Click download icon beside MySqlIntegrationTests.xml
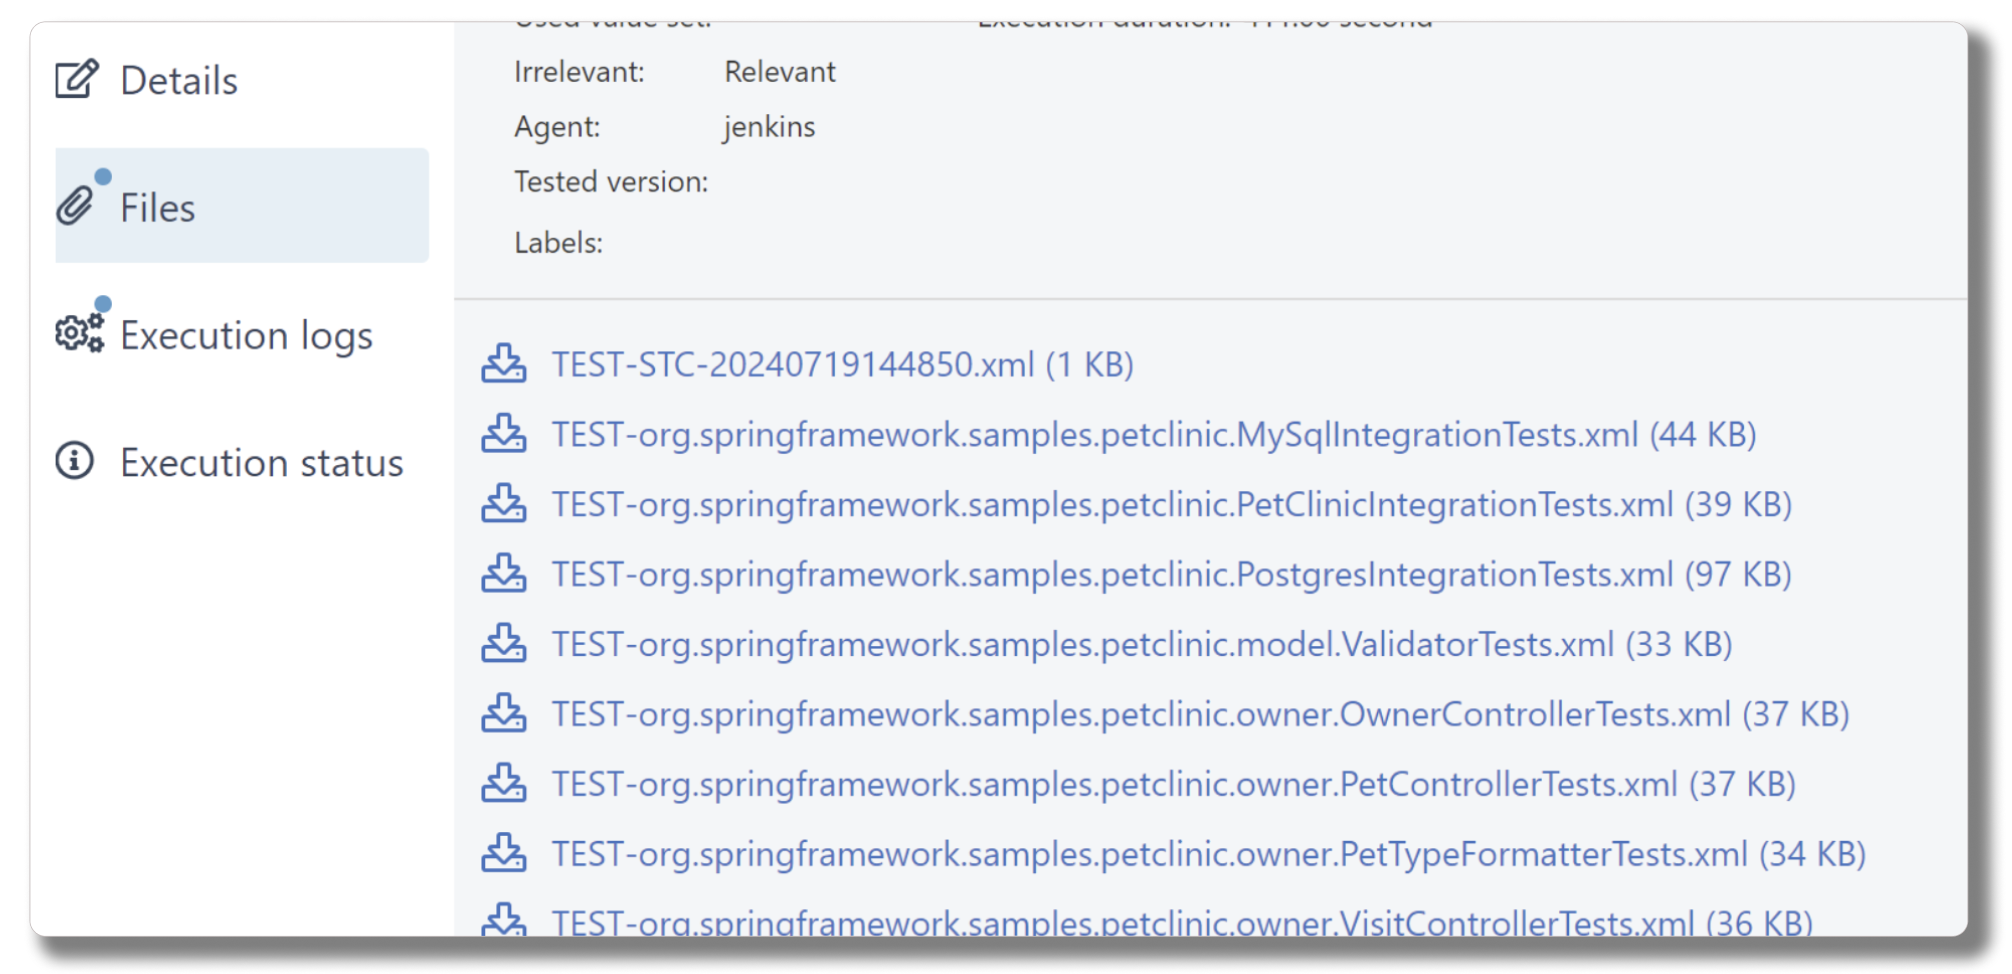This screenshot has width=2012, height=974. pos(503,434)
